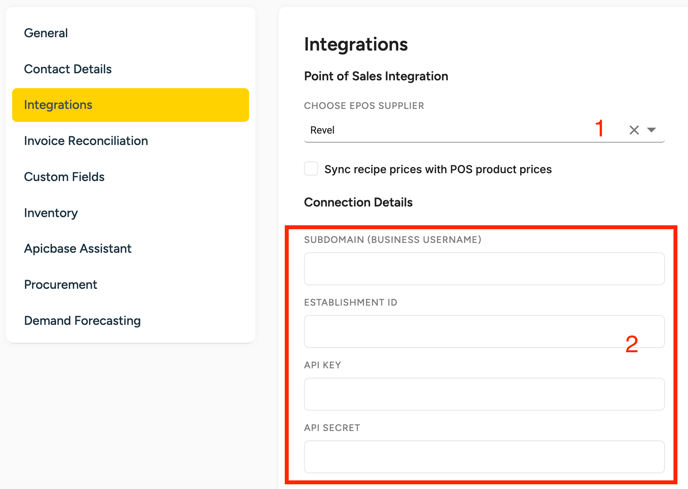Select the highlighted Integrations sidebar item
Viewport: 688px width, 489px height.
click(130, 105)
